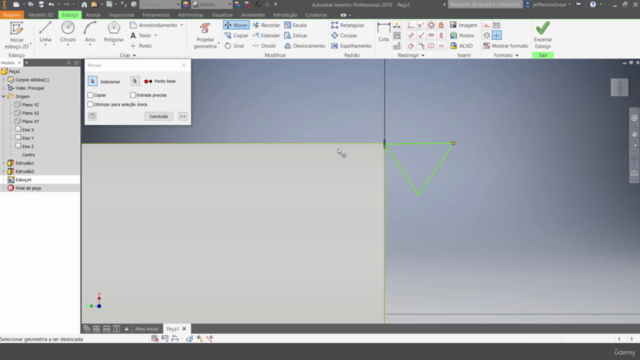Click Encerrar Esboço checkmark
The image size is (640, 360).
(543, 28)
